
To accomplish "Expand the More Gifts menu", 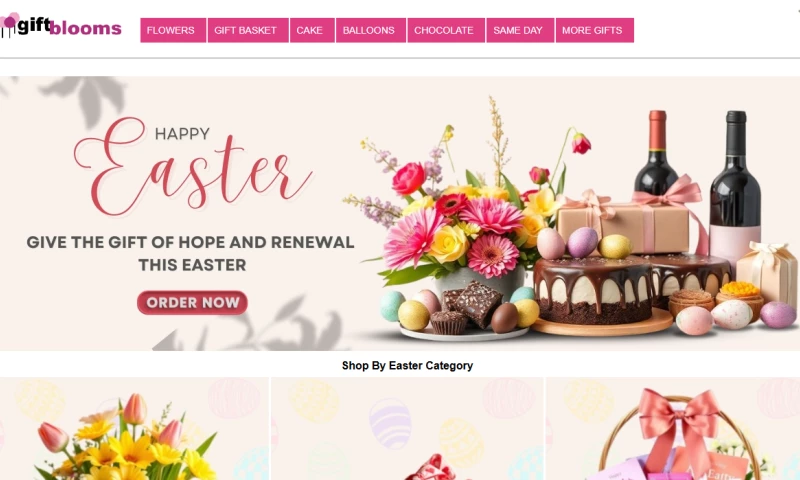I will coord(594,30).
